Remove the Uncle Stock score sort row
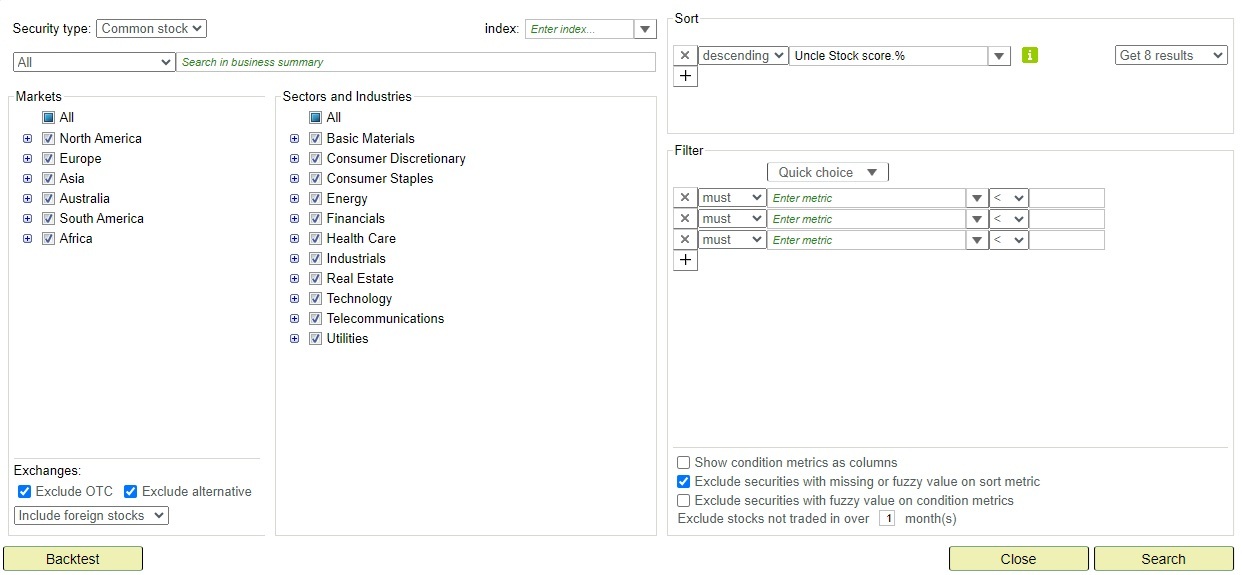The height and width of the screenshot is (575, 1242). tap(685, 56)
